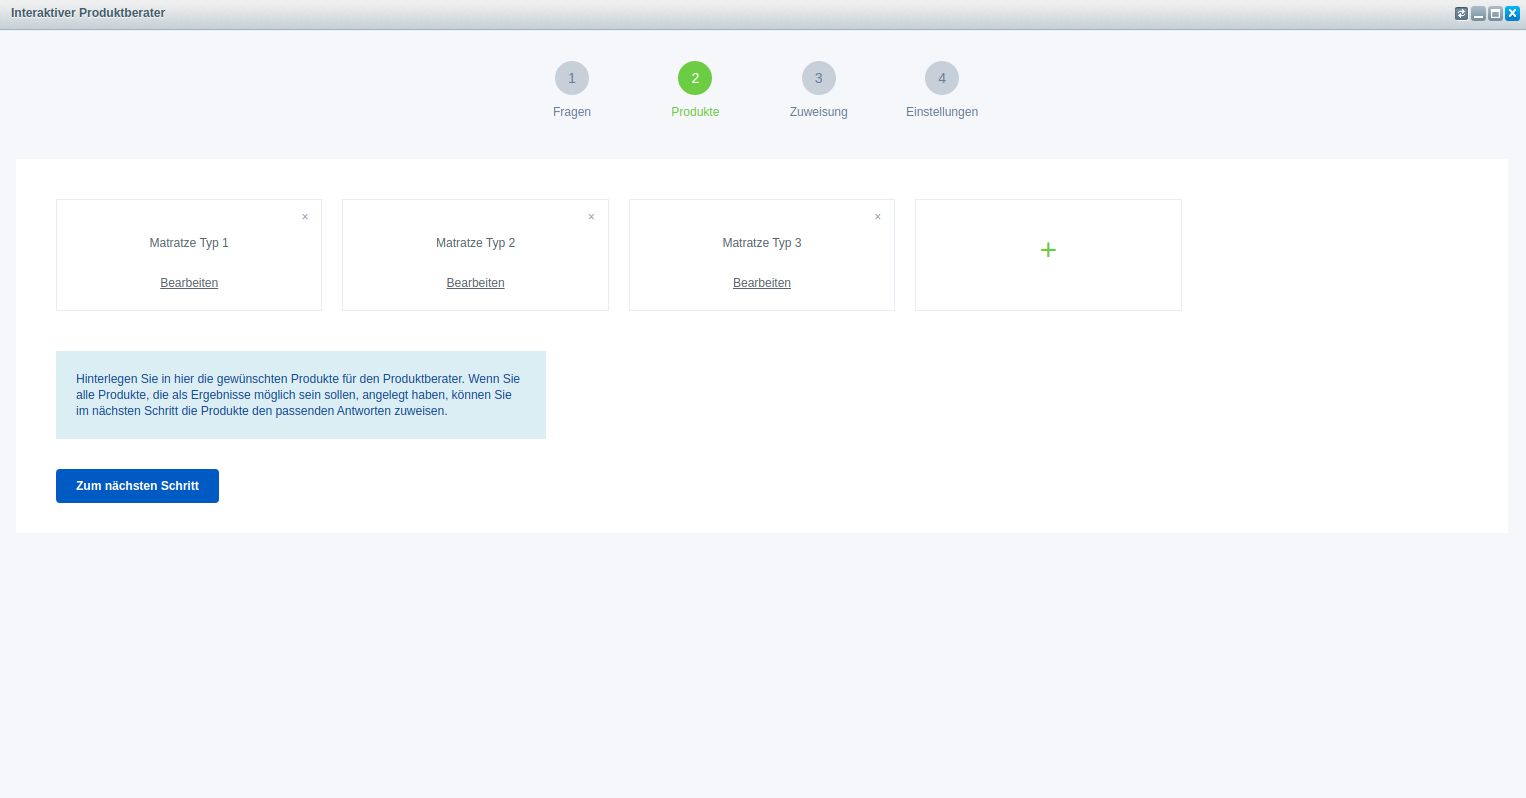Click Zum nächsten Schritt button
This screenshot has width=1526, height=798.
[137, 486]
